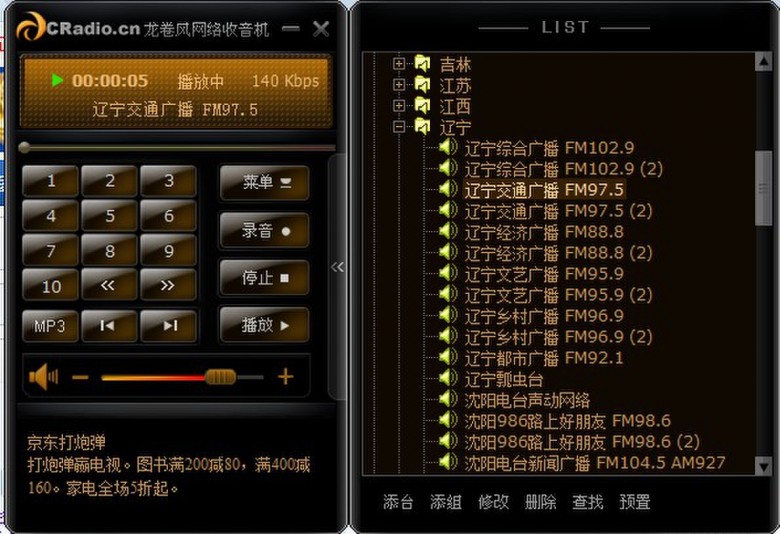Expand the 吉林 folder in the tree
780x534 pixels.
398,64
